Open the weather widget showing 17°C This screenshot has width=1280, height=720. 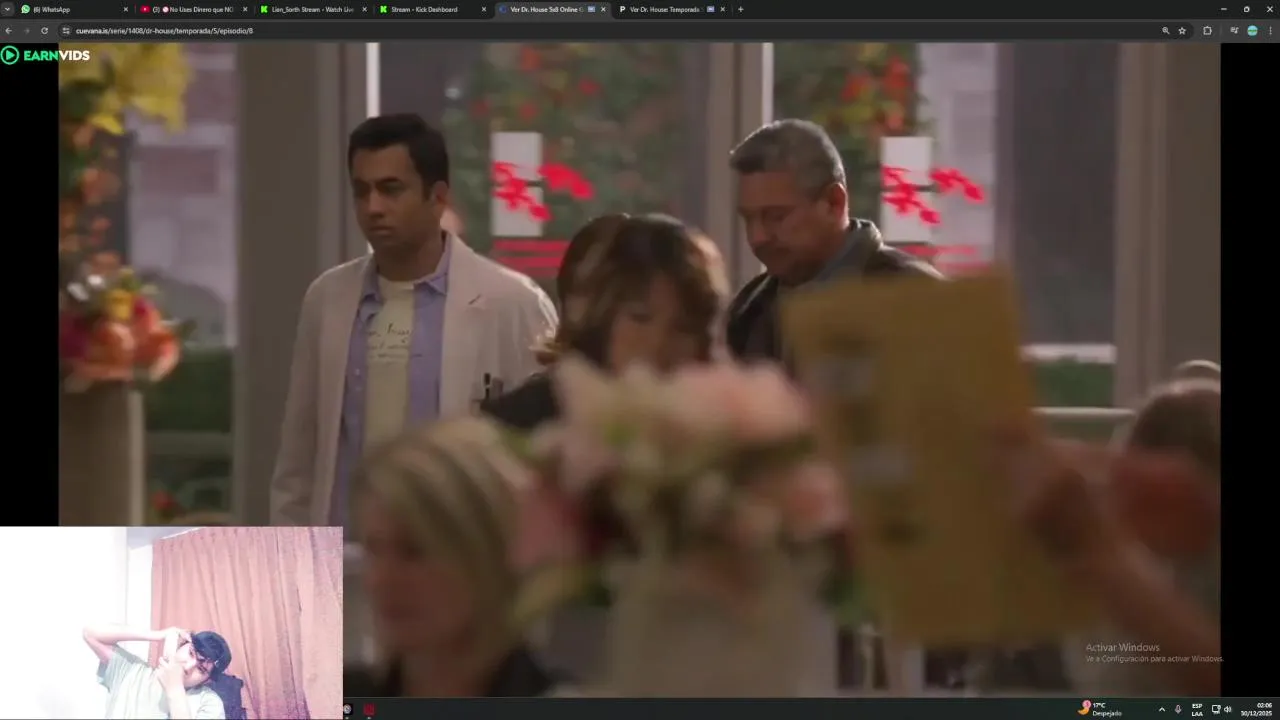coord(1100,708)
